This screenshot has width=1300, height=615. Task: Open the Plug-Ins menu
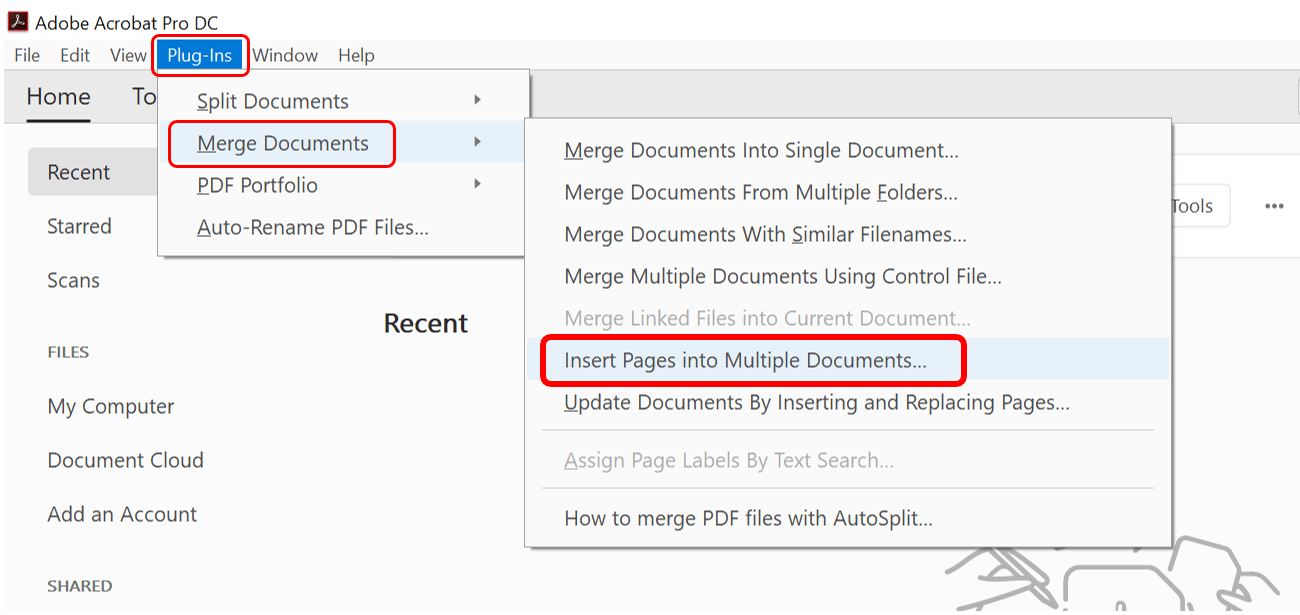pyautogui.click(x=200, y=55)
